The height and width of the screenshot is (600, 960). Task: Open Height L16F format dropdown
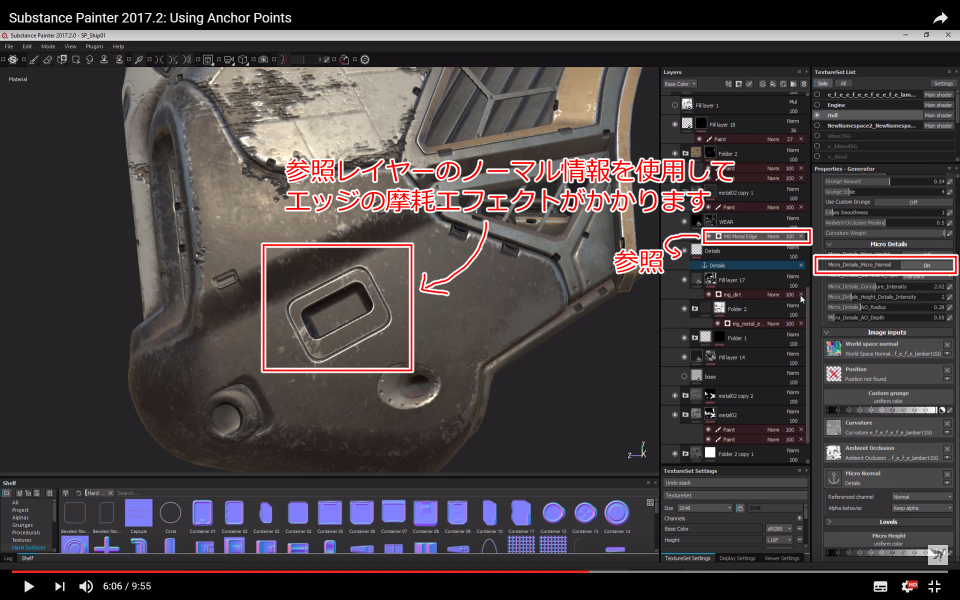779,540
